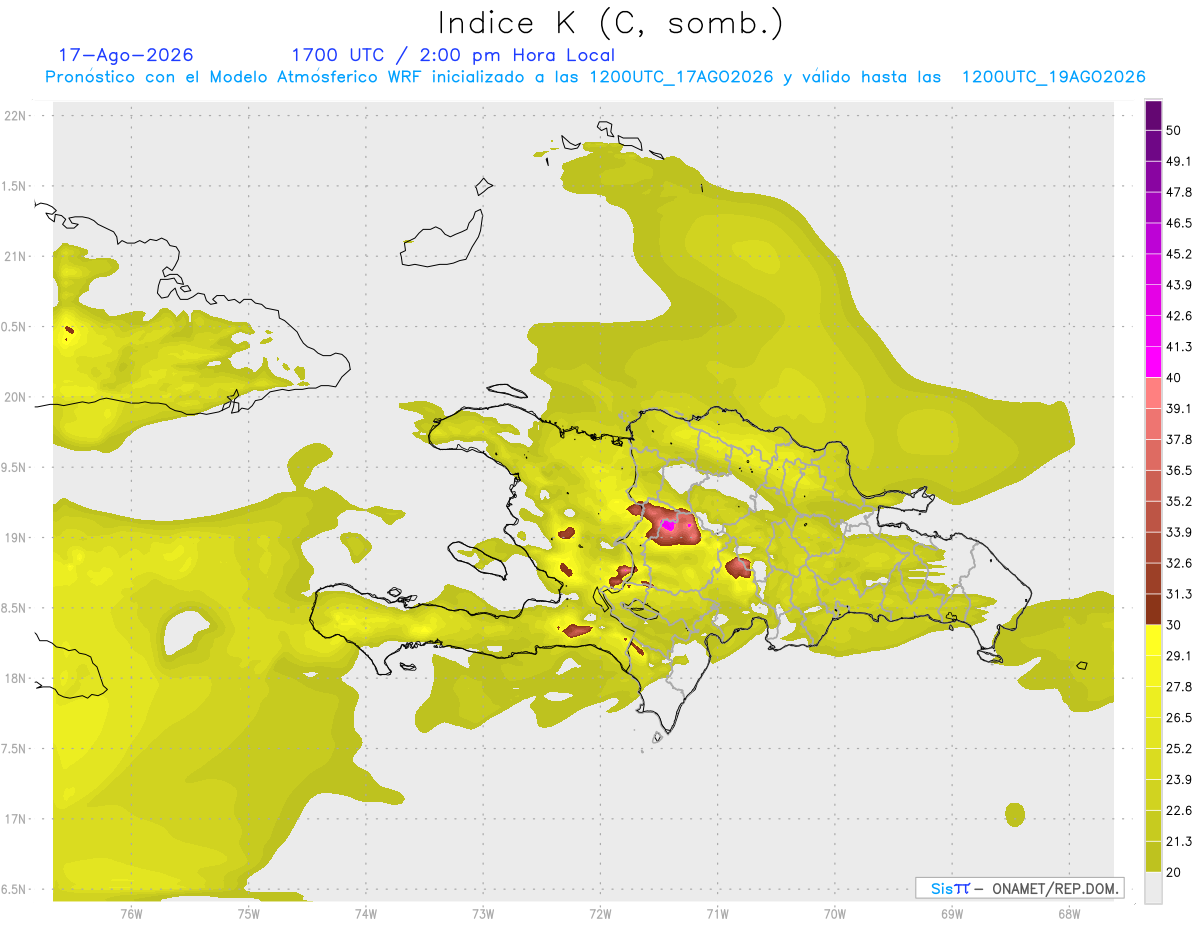Click the legend value "32.6"
The width and height of the screenshot is (1200, 927).
[x=1179, y=563]
